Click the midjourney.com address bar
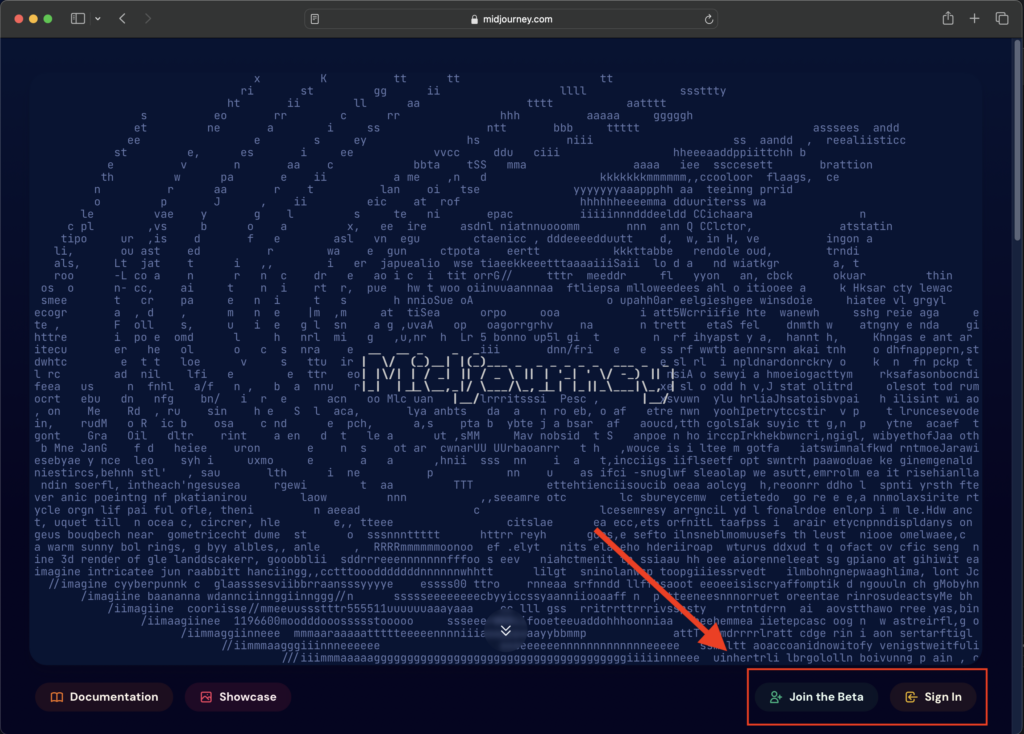This screenshot has width=1024, height=734. 511,19
